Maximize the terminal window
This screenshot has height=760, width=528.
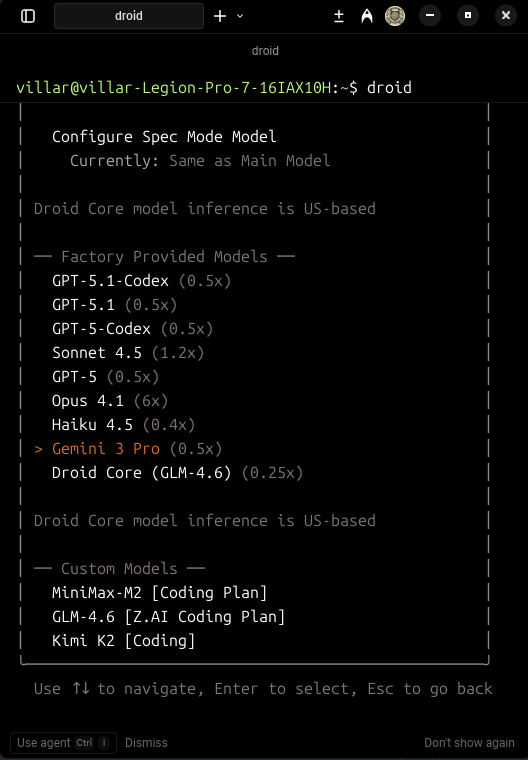(468, 16)
